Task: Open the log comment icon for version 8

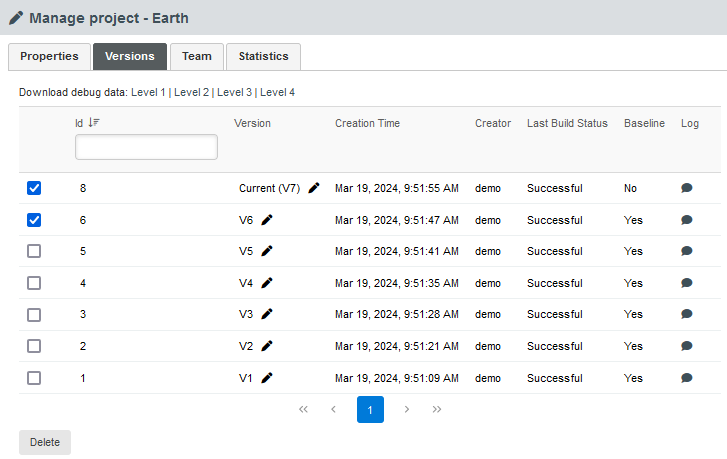Action: pos(687,188)
